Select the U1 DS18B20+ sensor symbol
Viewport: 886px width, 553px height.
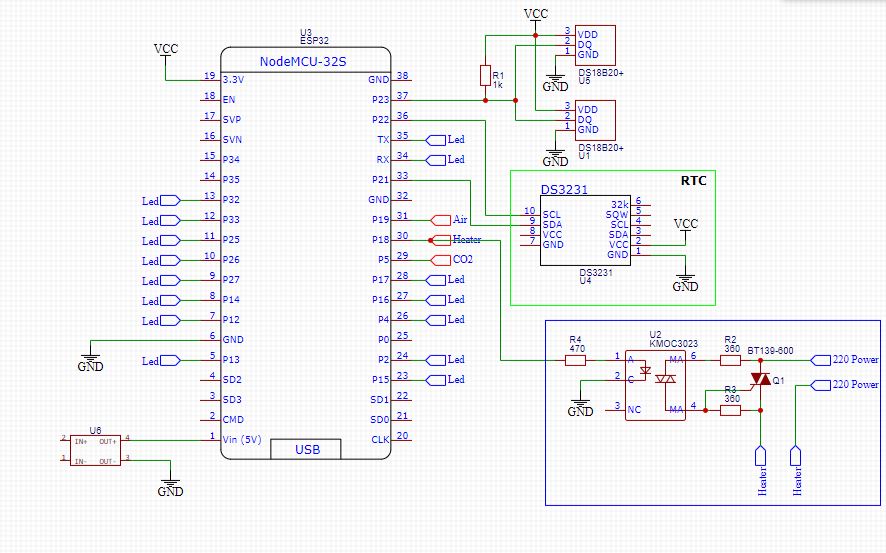point(595,118)
